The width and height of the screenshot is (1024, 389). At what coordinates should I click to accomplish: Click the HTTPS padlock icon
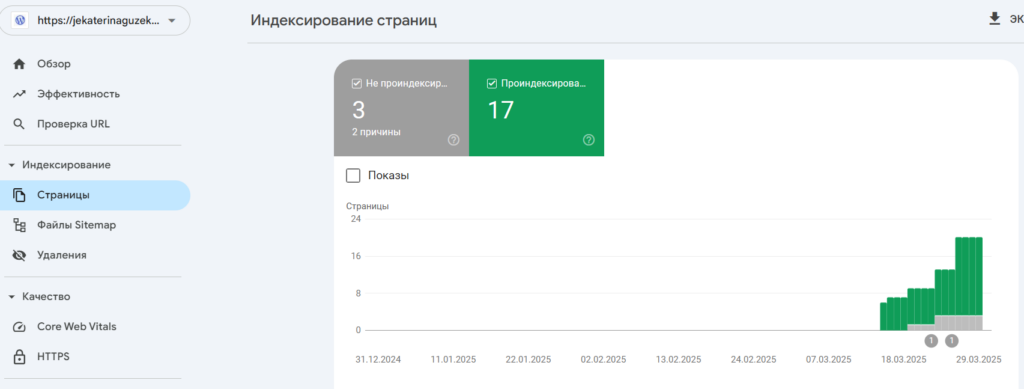(20, 357)
